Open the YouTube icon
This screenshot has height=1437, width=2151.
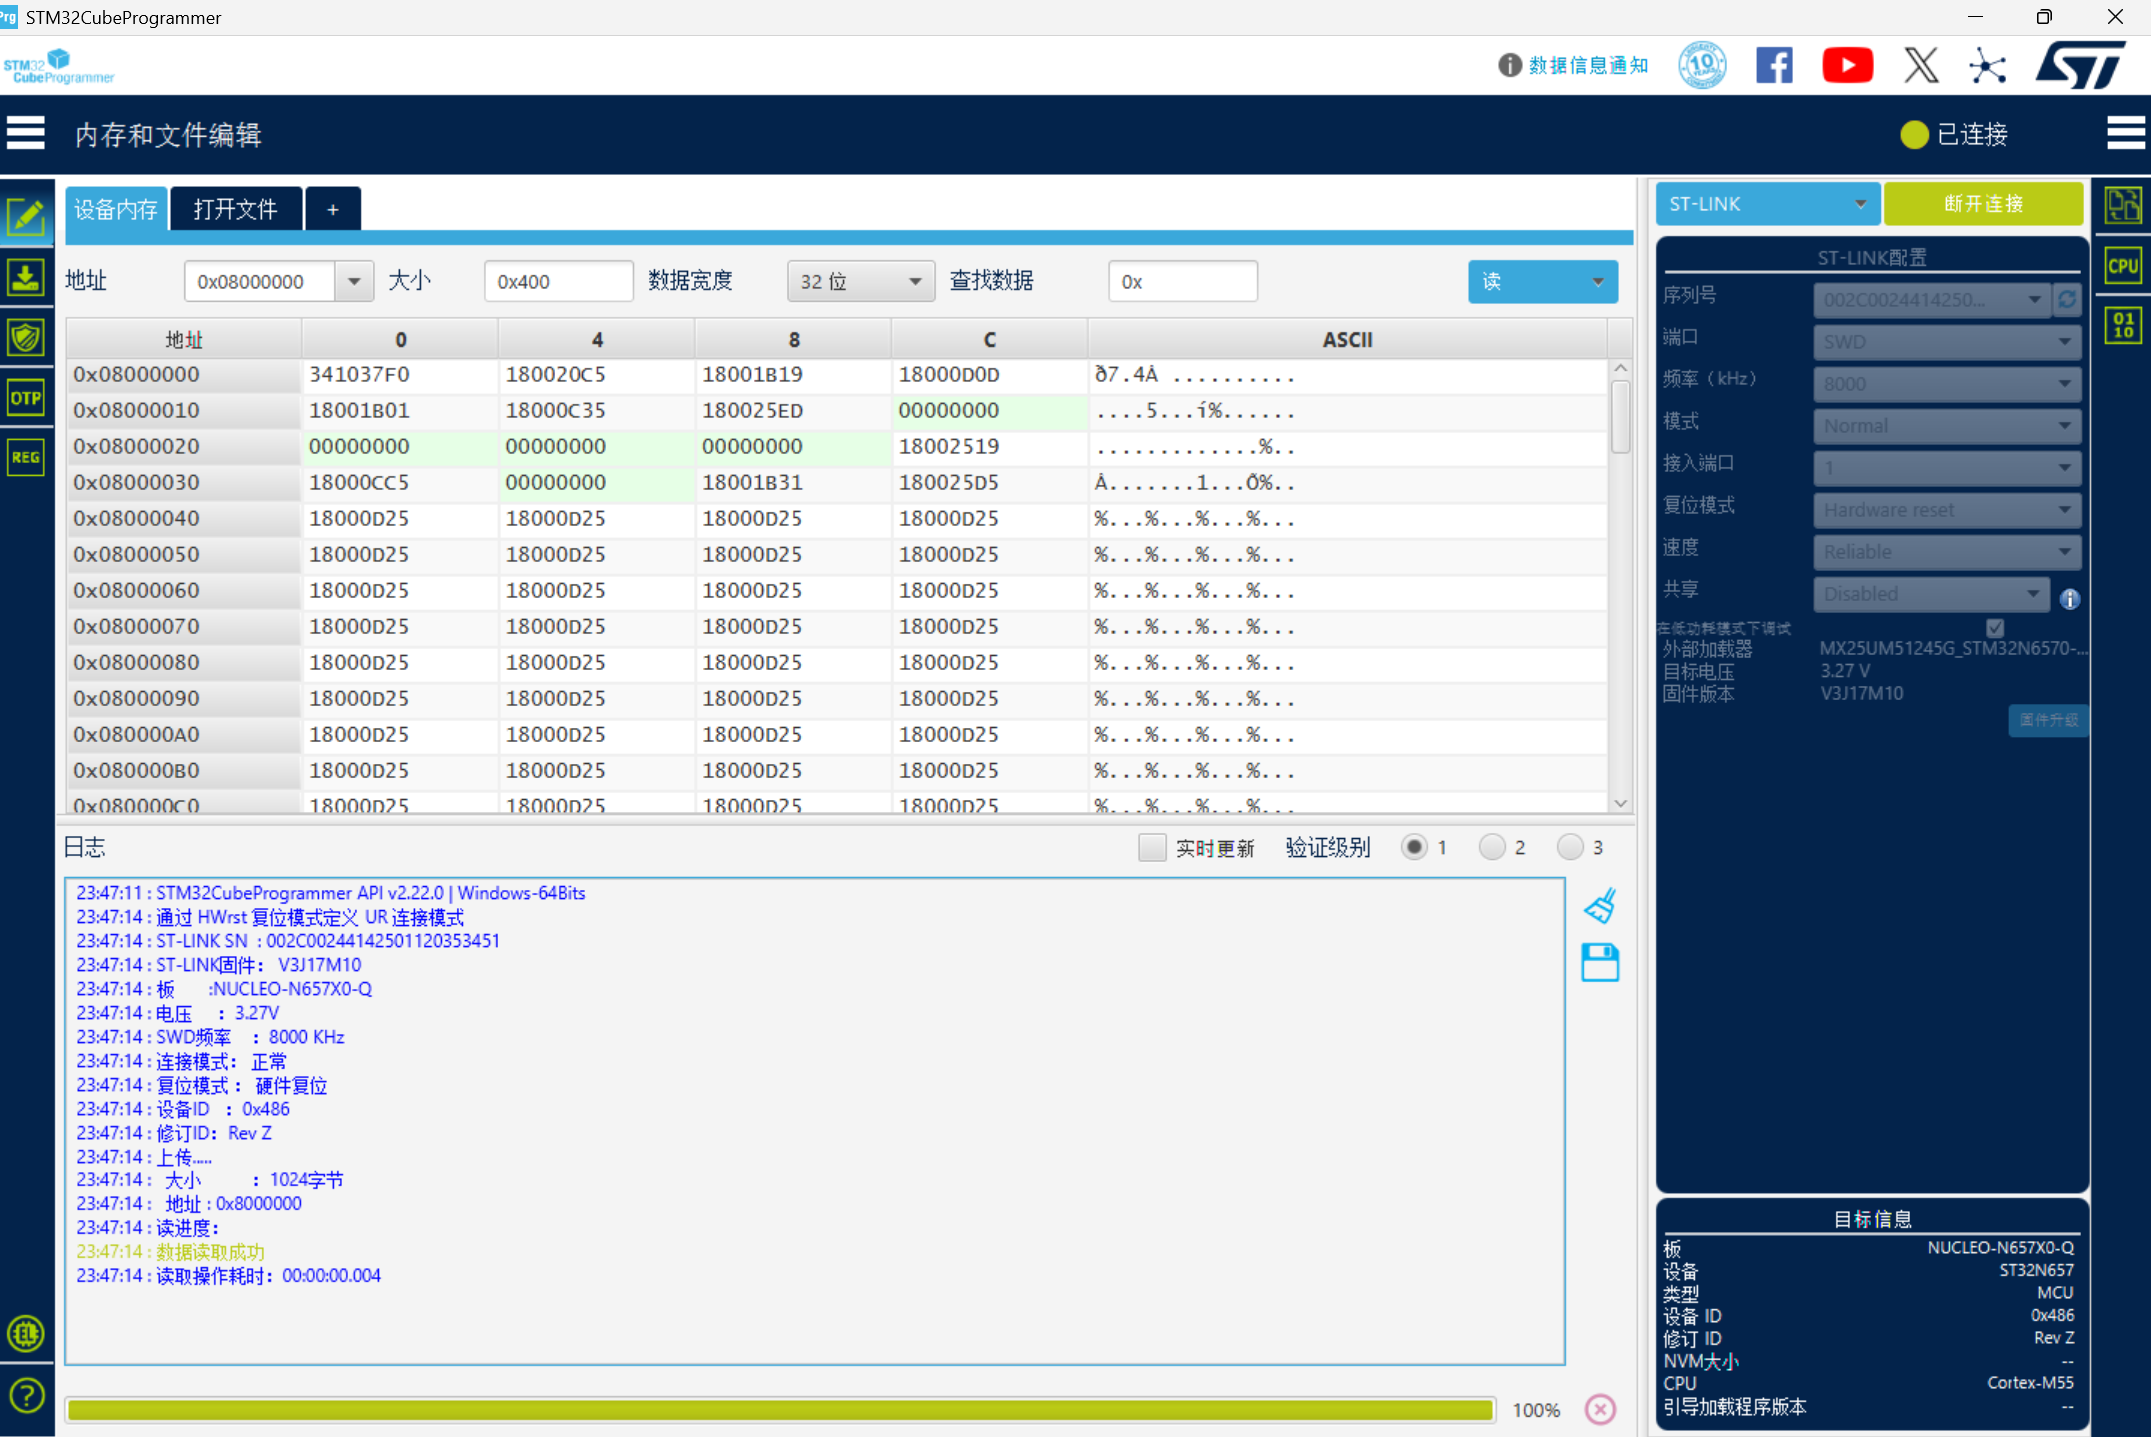pos(1847,65)
